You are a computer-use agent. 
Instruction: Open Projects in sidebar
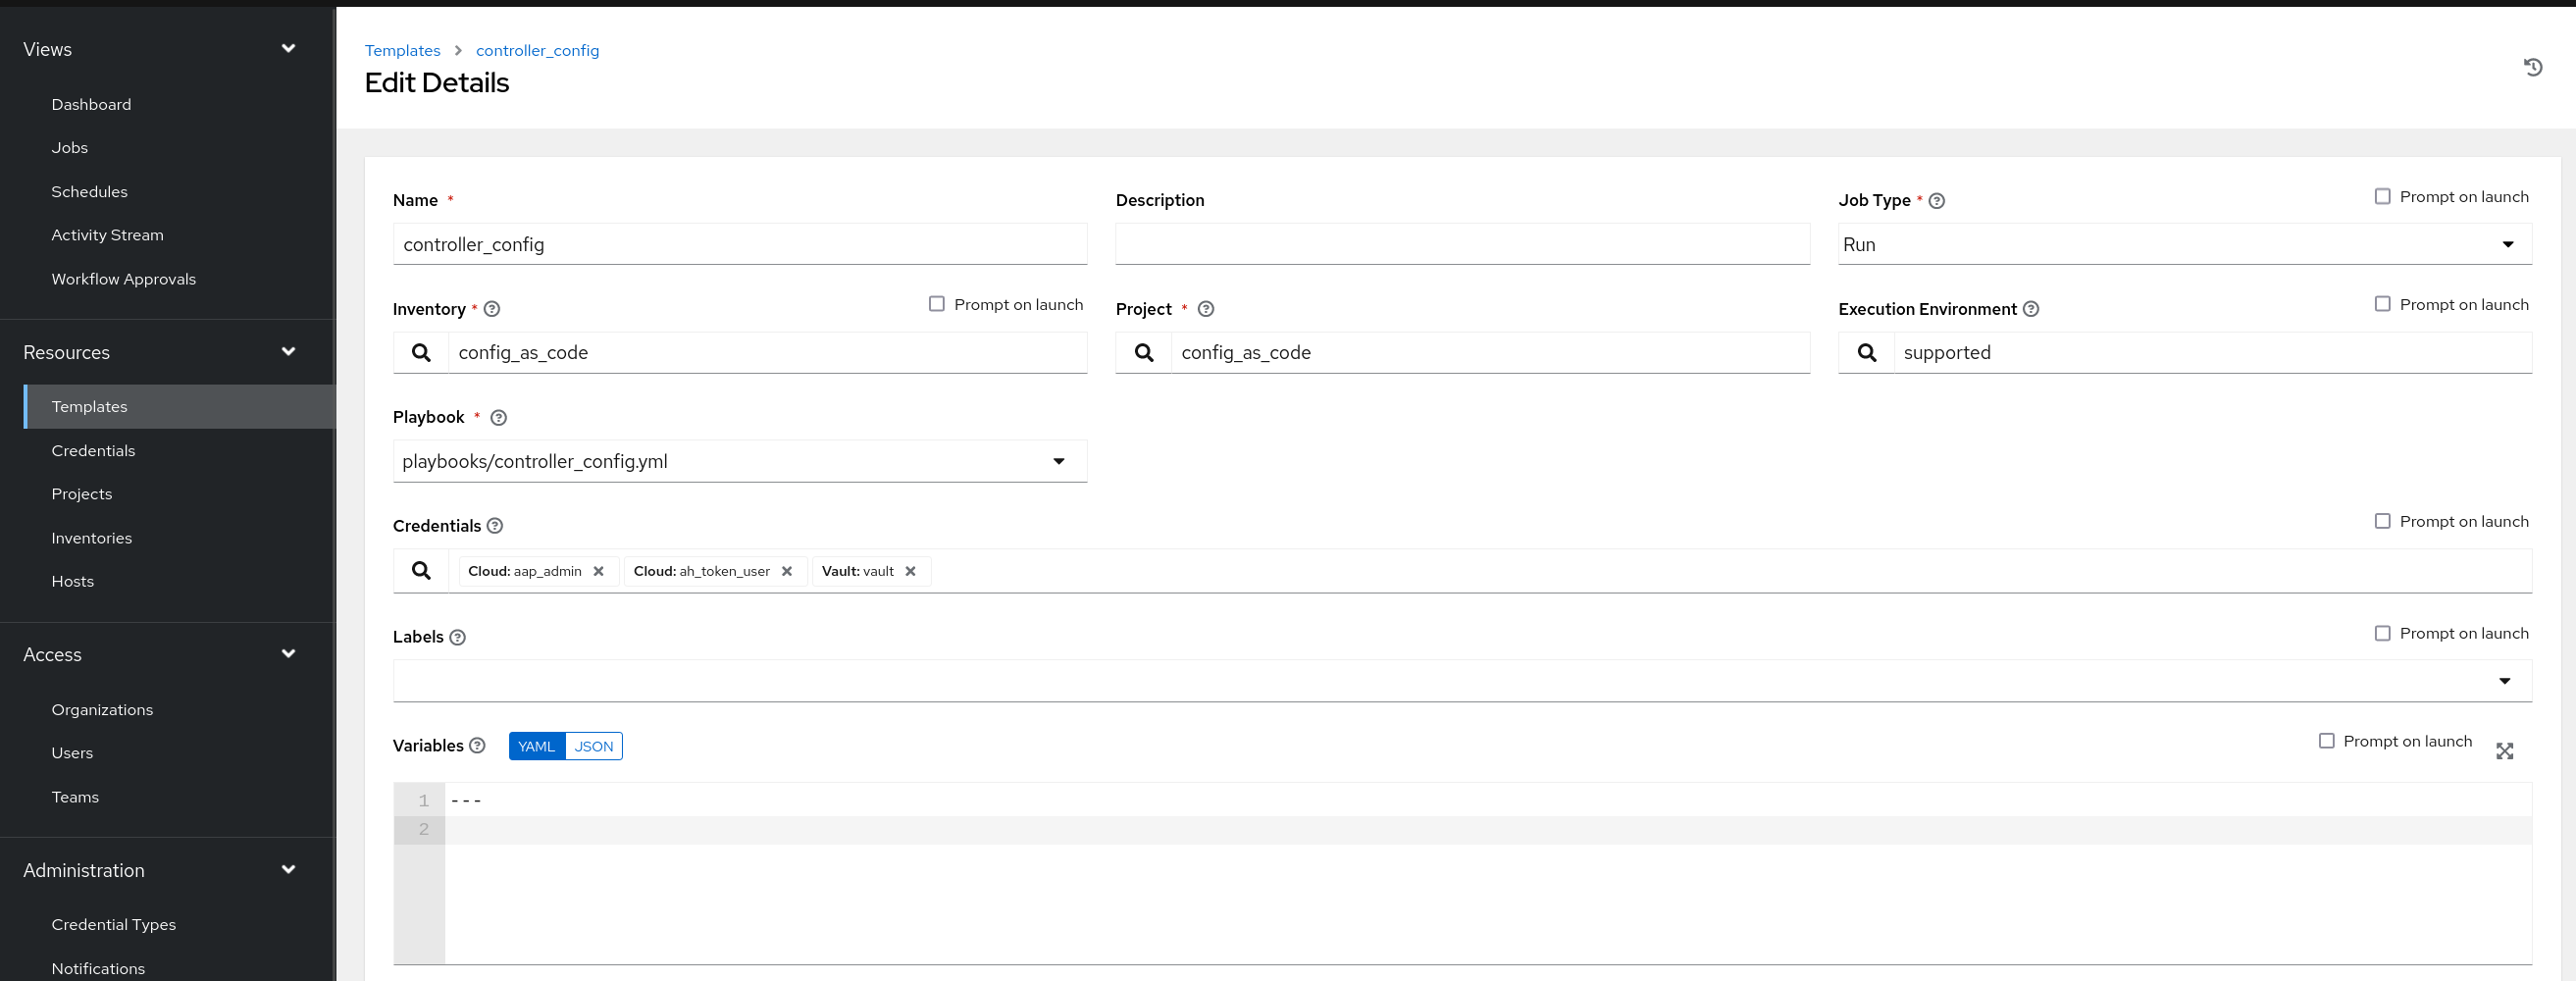click(x=82, y=494)
